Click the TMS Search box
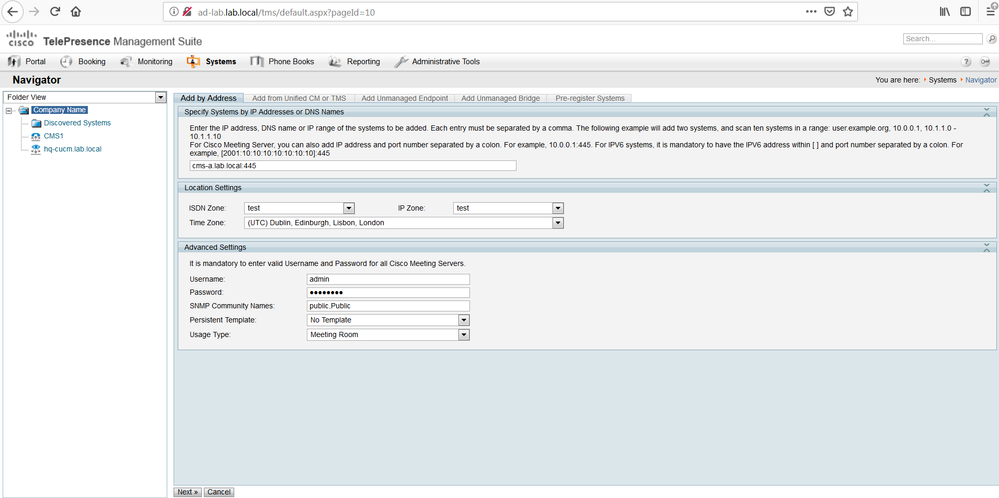This screenshot has width=999, height=498. point(943,39)
